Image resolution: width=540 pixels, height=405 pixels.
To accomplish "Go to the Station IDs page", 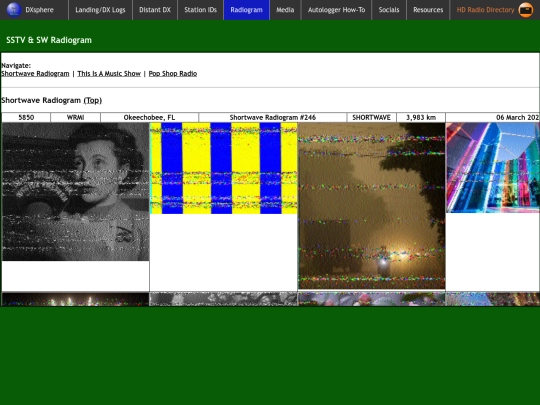I will tap(200, 10).
